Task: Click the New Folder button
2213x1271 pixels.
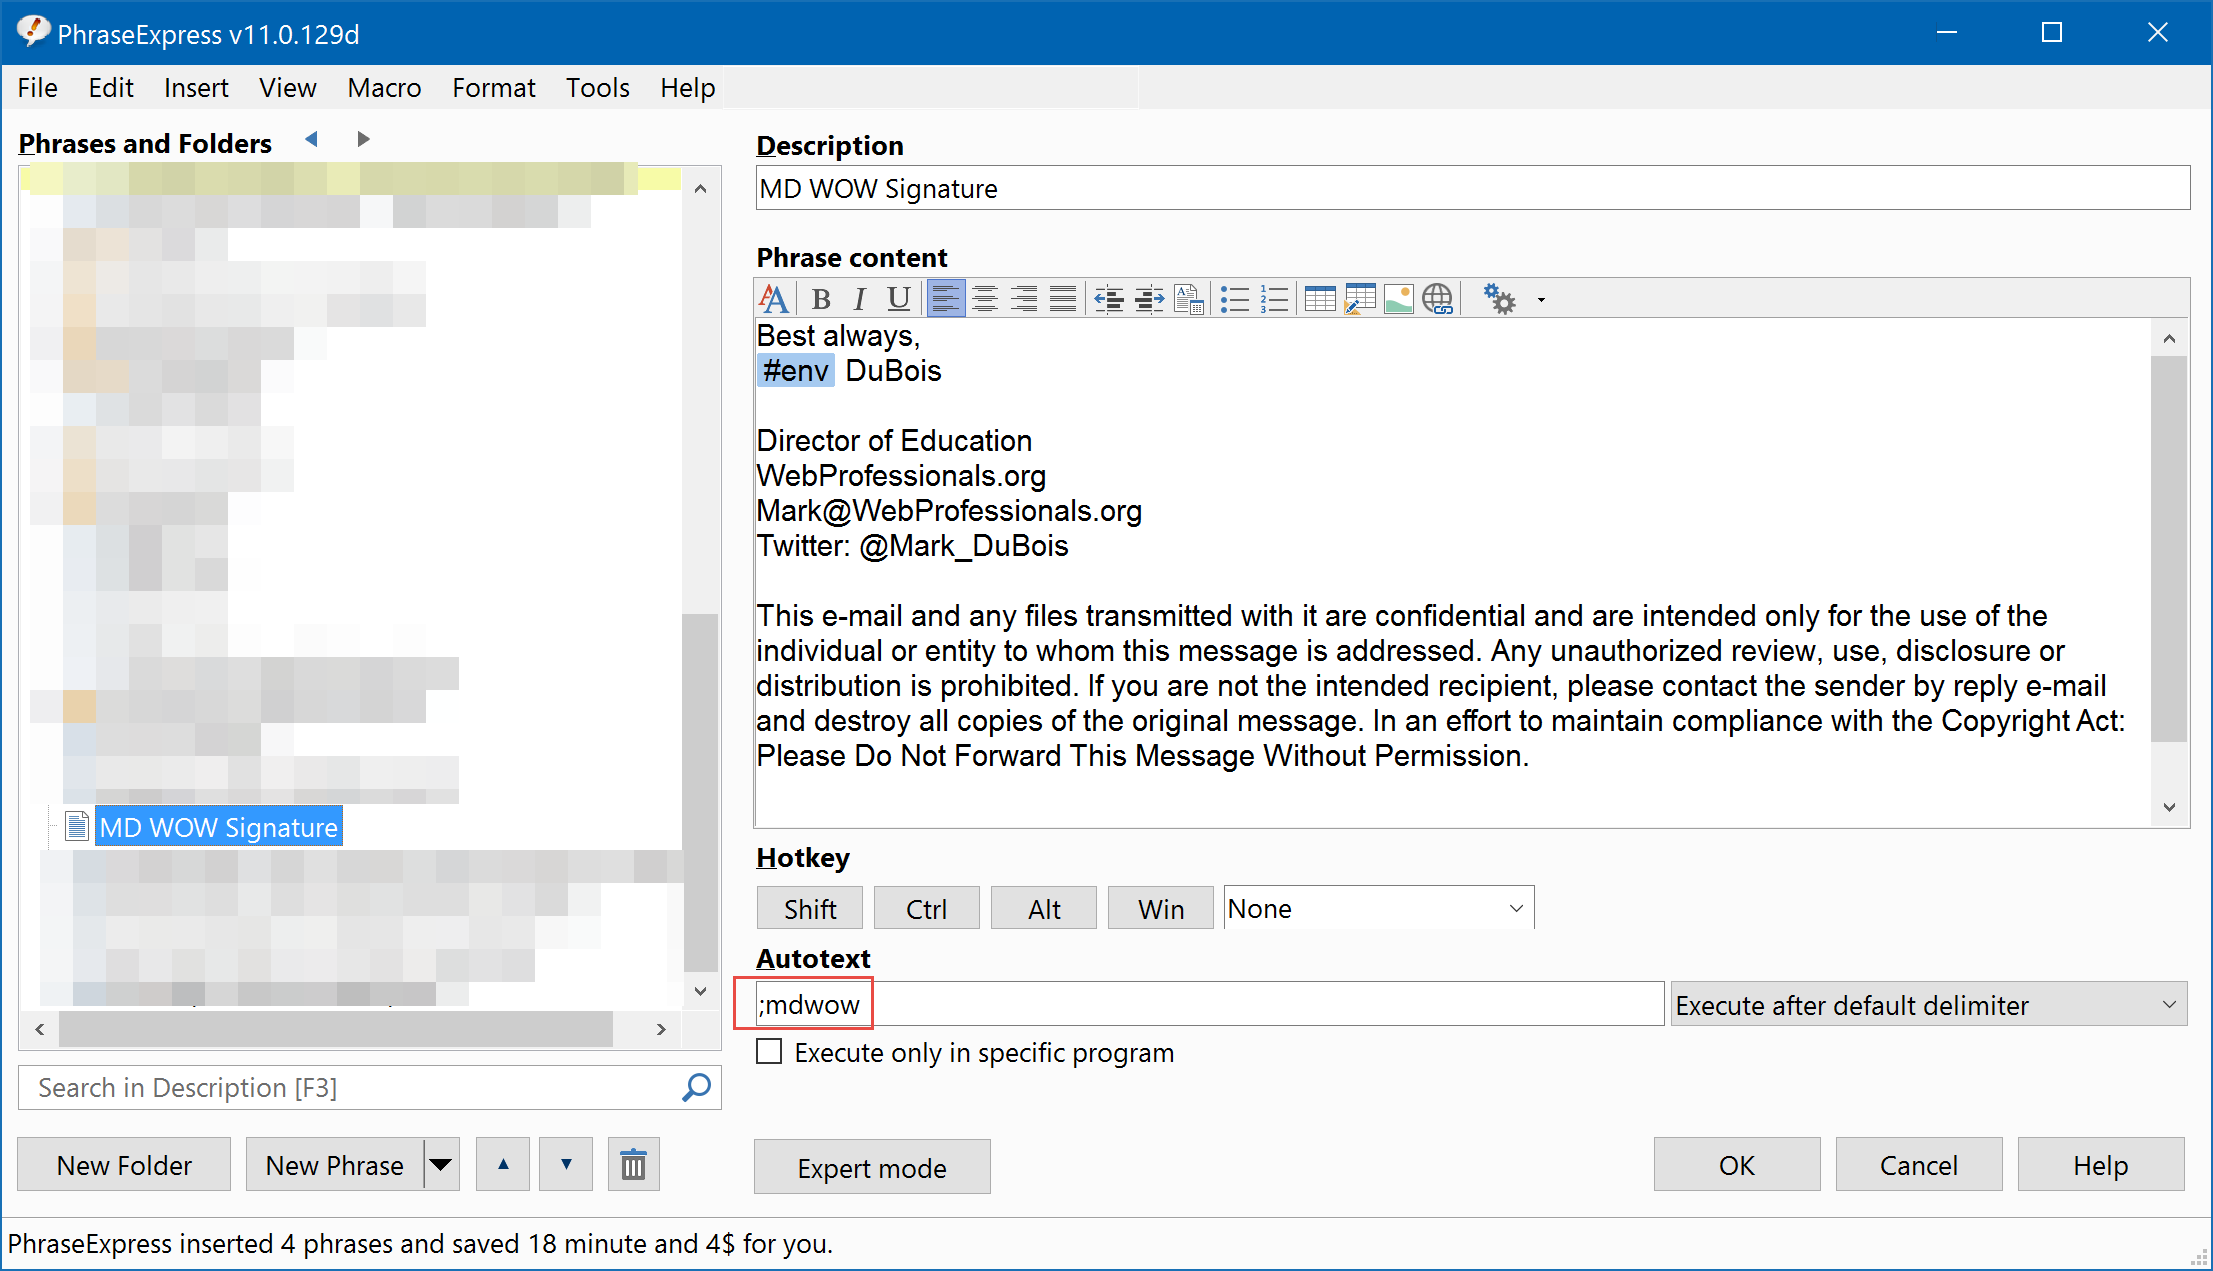Action: pos(124,1165)
